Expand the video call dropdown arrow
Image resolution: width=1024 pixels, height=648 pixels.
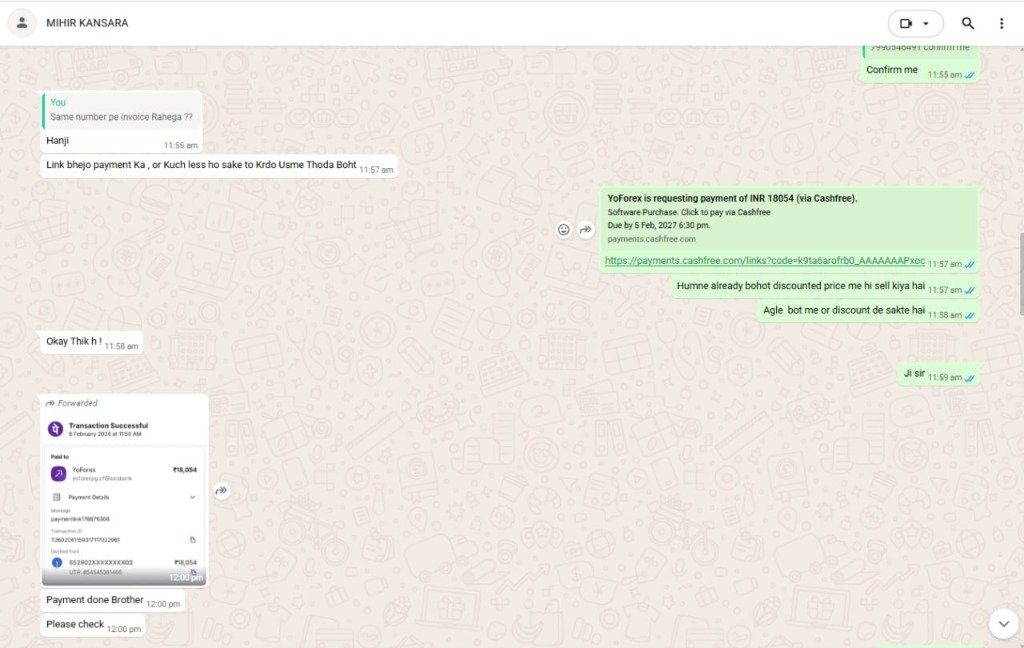coord(927,23)
